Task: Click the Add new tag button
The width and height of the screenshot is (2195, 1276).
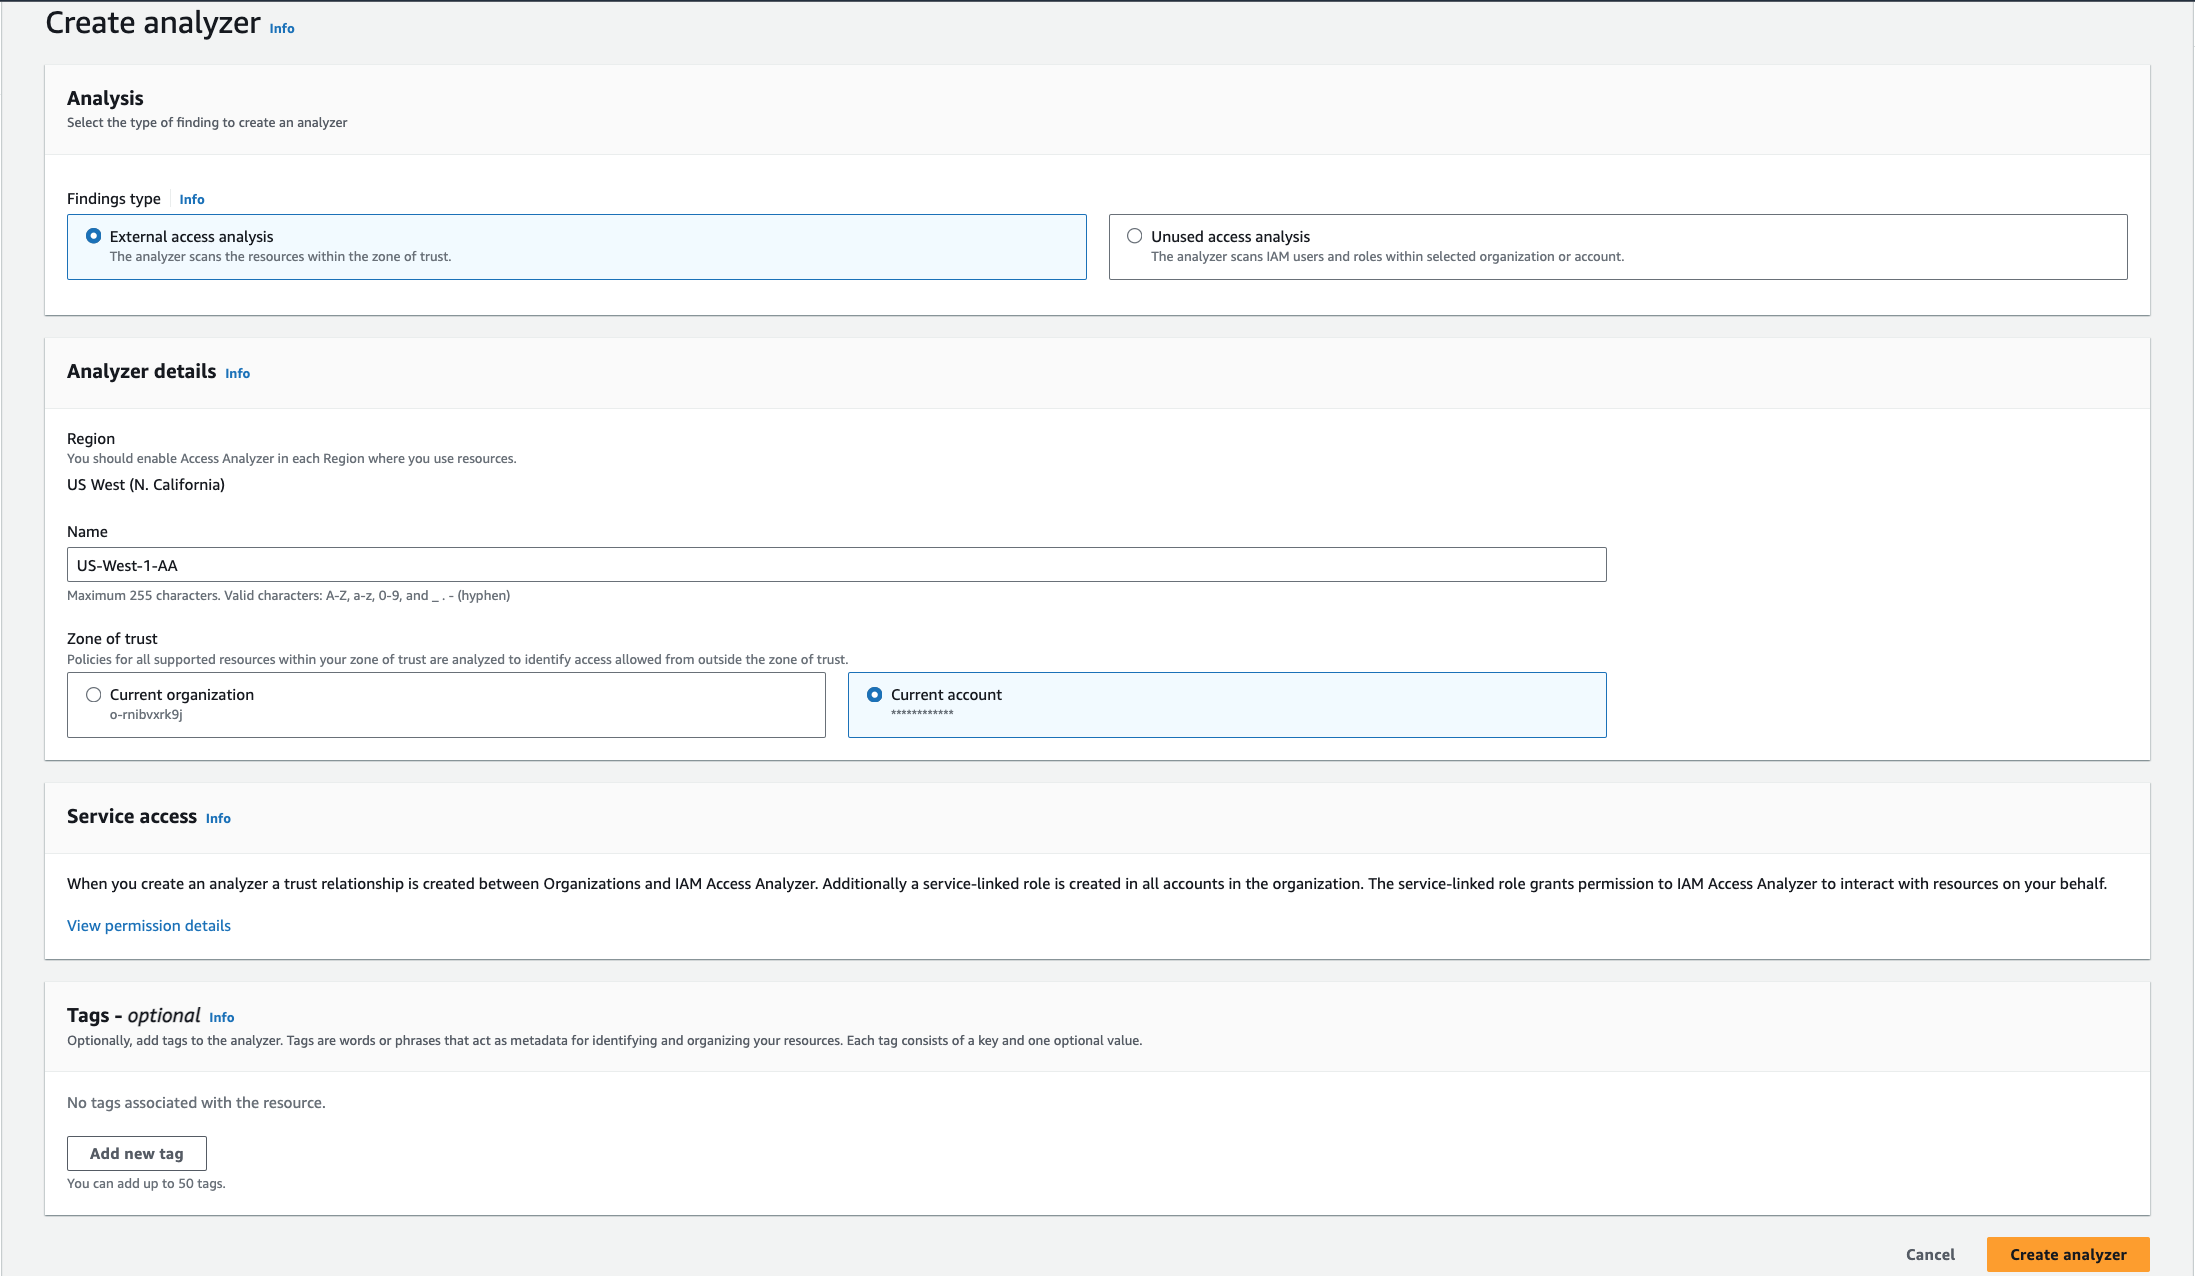Action: click(136, 1152)
